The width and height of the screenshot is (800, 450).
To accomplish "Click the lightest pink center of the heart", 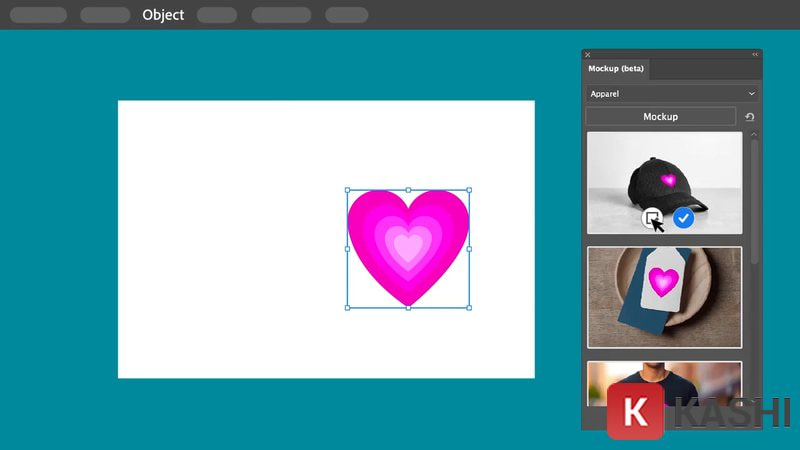I will click(x=408, y=244).
